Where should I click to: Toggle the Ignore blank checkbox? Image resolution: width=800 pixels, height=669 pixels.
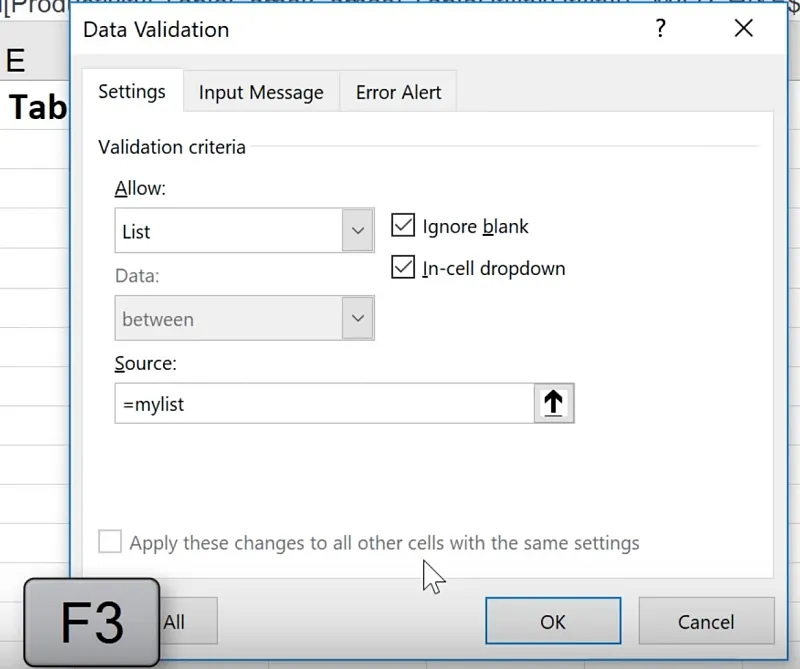(x=403, y=226)
